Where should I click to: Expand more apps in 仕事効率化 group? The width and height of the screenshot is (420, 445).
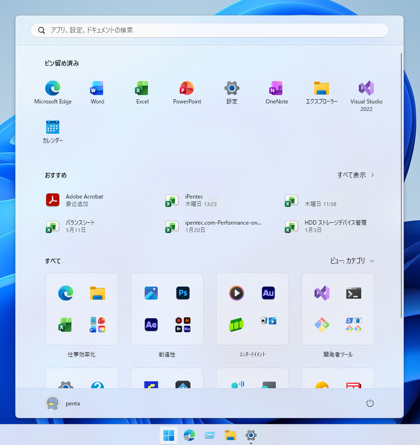[97, 325]
